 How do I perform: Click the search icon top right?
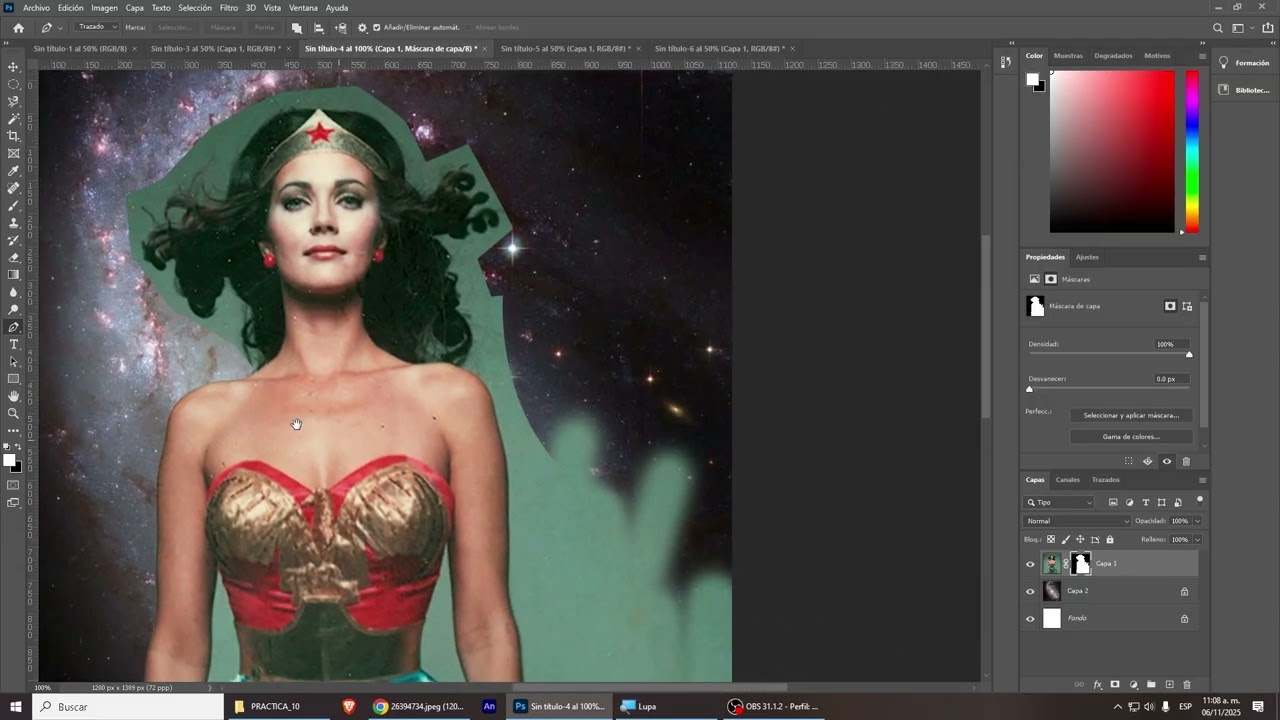pos(1217,28)
